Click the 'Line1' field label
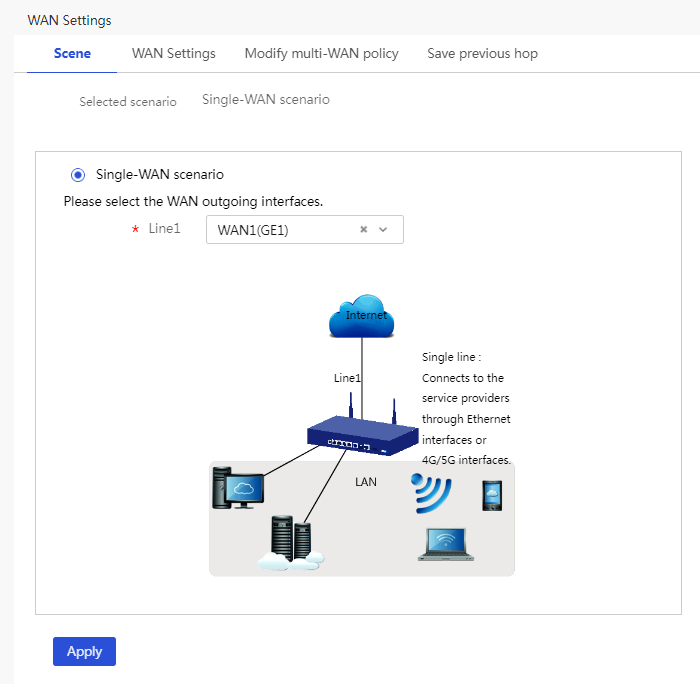 pos(164,229)
